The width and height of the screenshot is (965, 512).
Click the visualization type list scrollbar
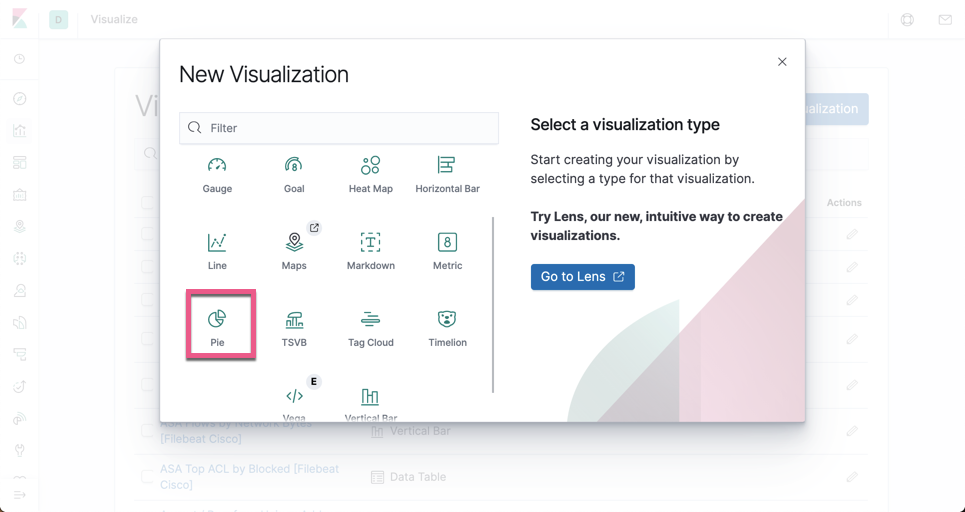tap(493, 305)
